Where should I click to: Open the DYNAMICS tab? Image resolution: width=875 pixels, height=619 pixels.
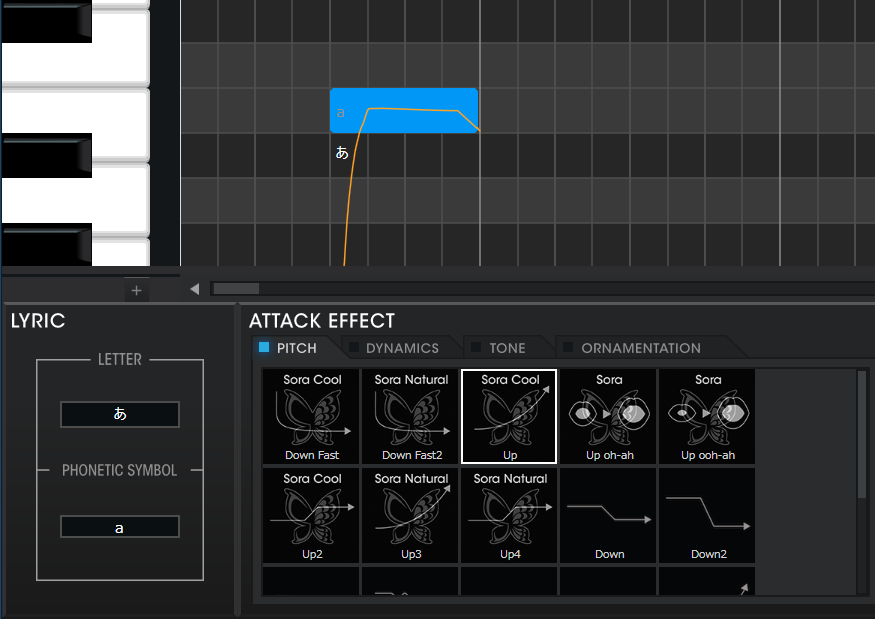(402, 348)
